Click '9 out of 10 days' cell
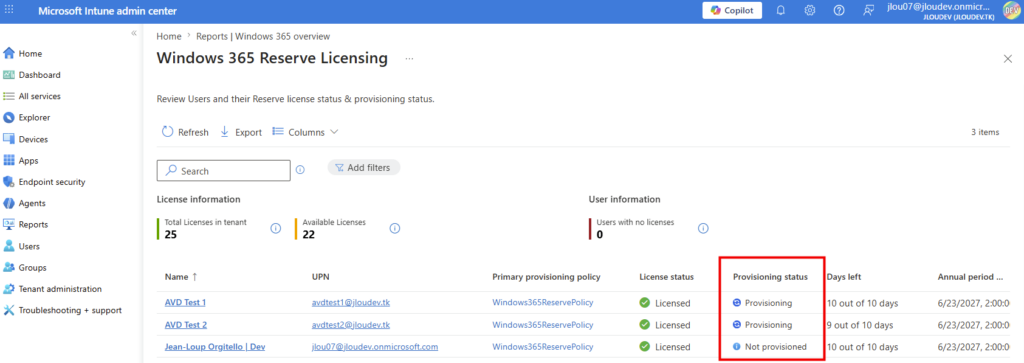This screenshot has width=1024, height=363. click(x=860, y=324)
